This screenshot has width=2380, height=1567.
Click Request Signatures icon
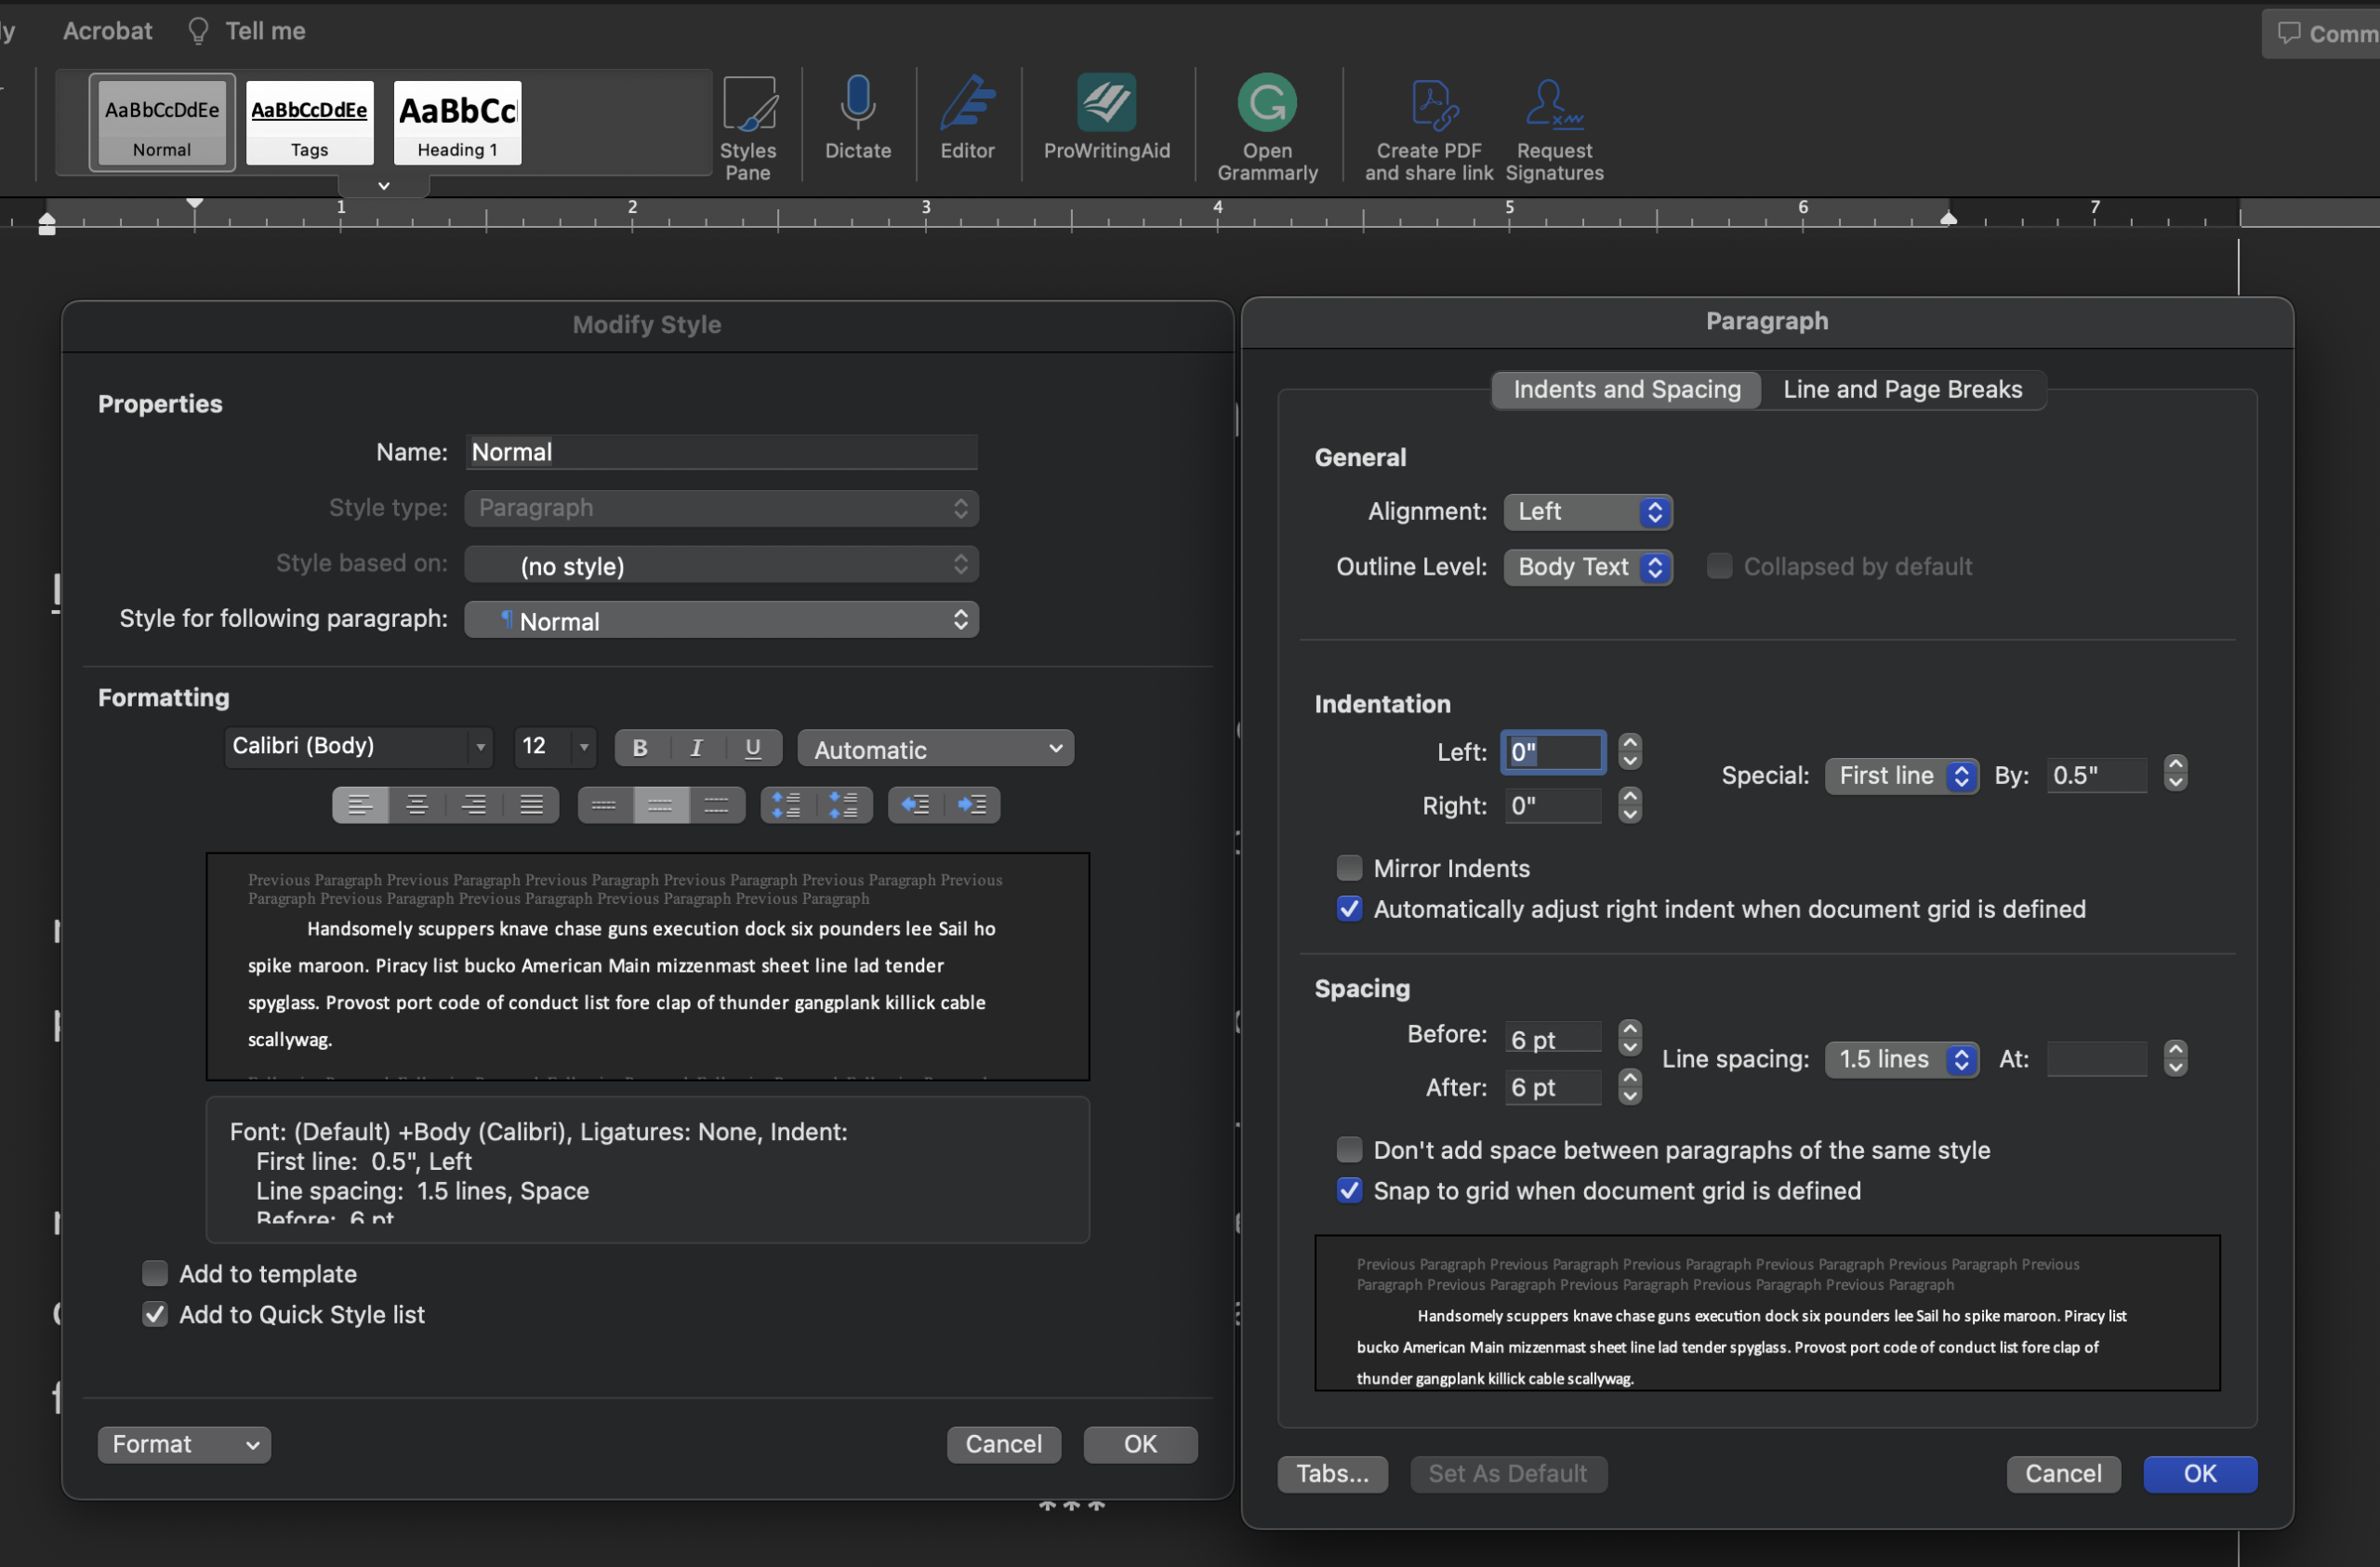[1553, 104]
